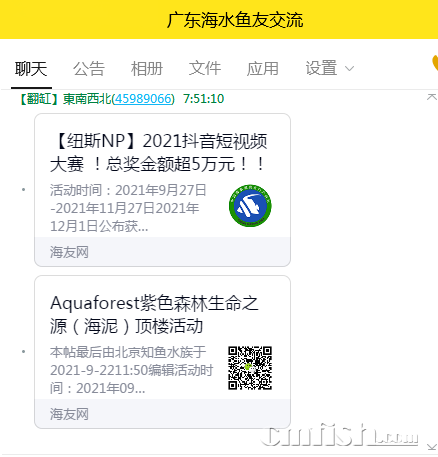Click the QR code thumbnail
Screen dimensions: 438x457
(x=250, y=368)
